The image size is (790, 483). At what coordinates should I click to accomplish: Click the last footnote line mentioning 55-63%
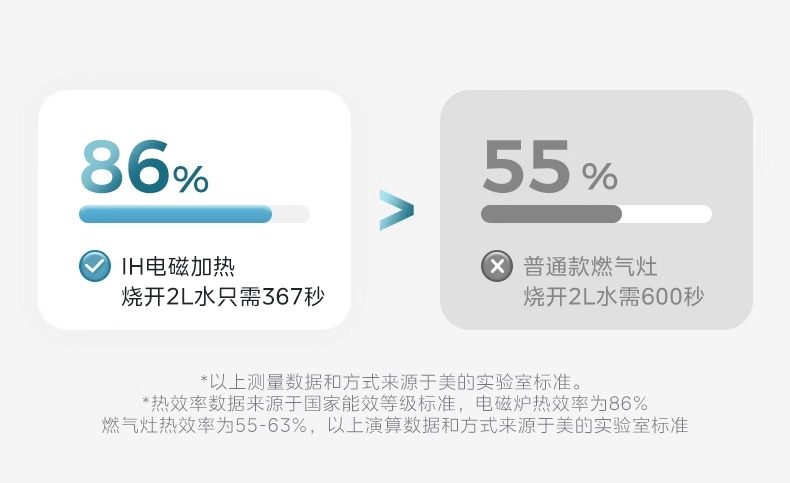[395, 425]
